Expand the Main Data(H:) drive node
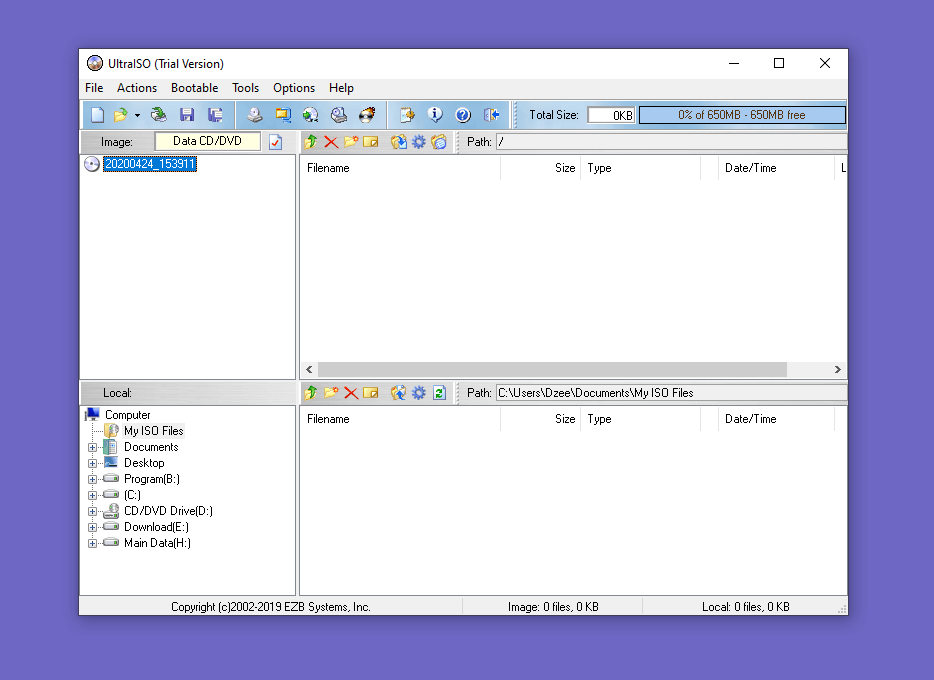The height and width of the screenshot is (680, 934). [x=92, y=544]
